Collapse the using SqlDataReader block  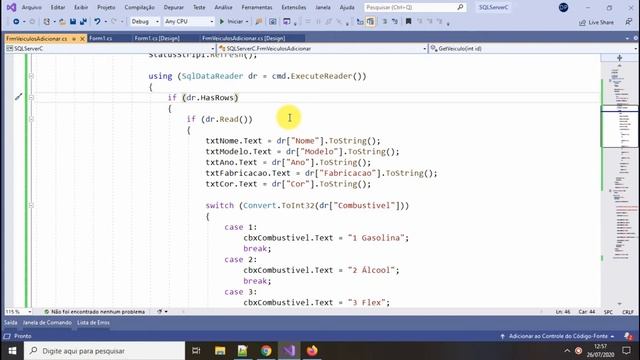(31, 76)
